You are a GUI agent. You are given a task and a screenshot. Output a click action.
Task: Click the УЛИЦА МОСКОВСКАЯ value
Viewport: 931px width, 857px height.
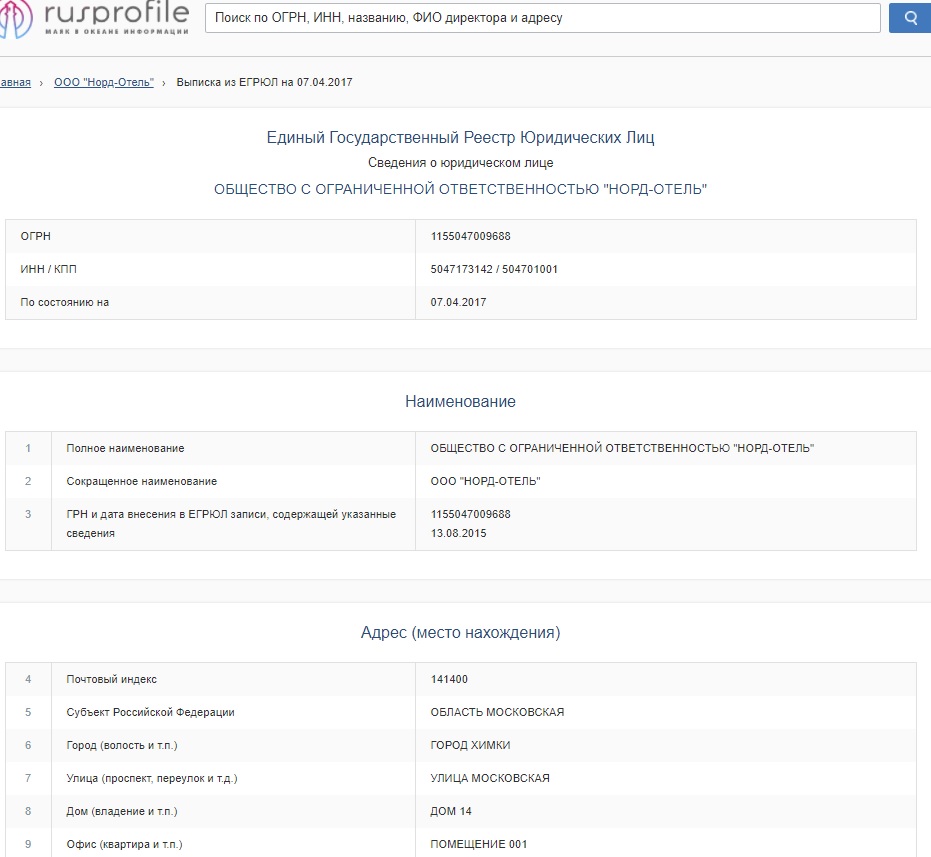point(490,778)
